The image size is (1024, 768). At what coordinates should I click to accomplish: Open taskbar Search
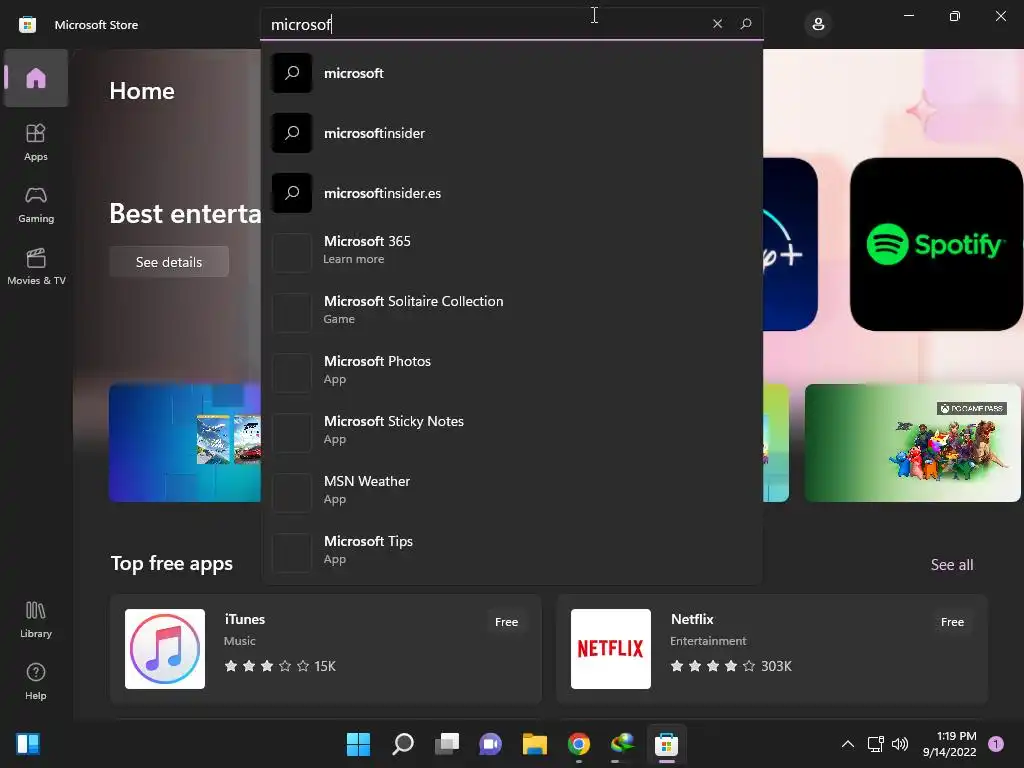coord(402,744)
